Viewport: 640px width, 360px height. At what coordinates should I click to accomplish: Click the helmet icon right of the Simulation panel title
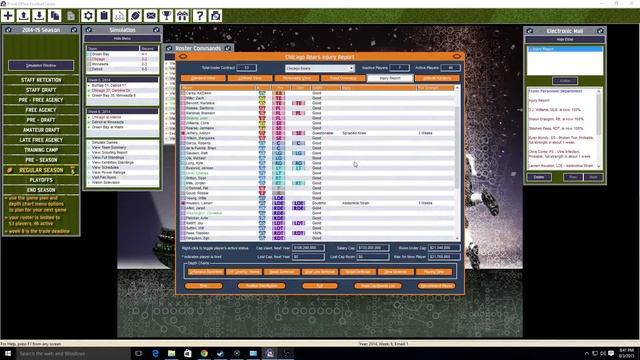pyautogui.click(x=156, y=30)
